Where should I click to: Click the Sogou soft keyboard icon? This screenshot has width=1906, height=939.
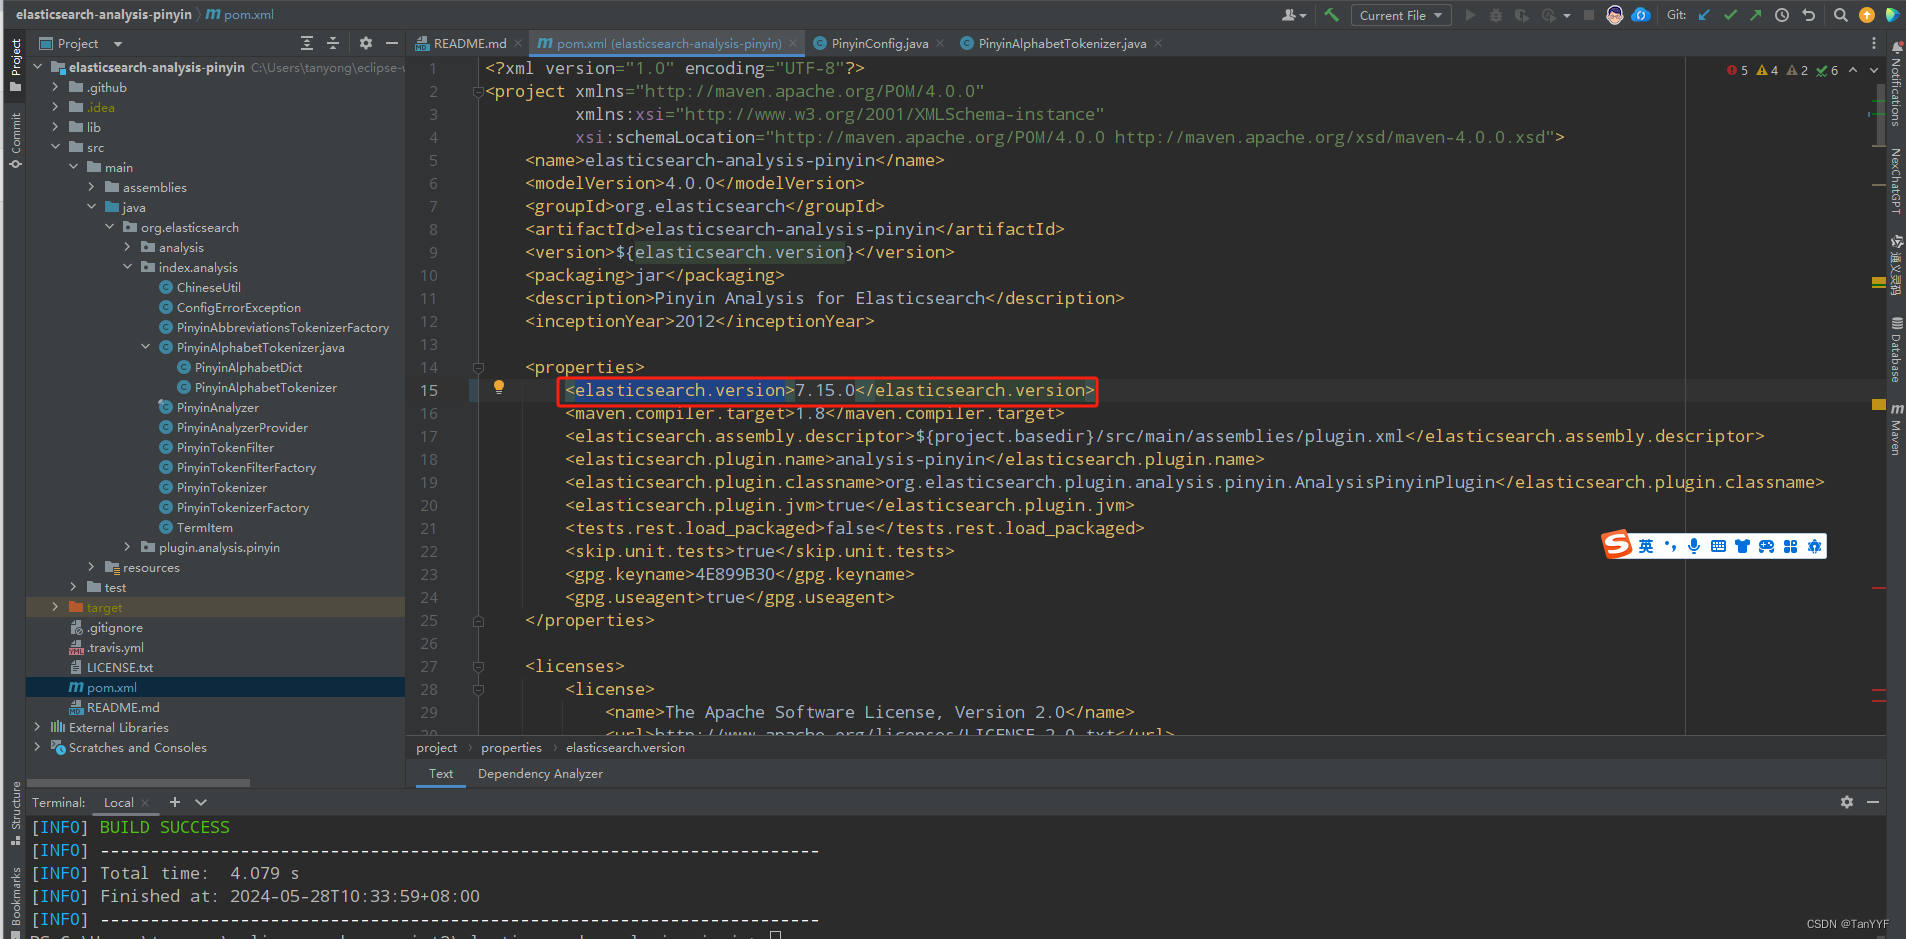point(1718,546)
